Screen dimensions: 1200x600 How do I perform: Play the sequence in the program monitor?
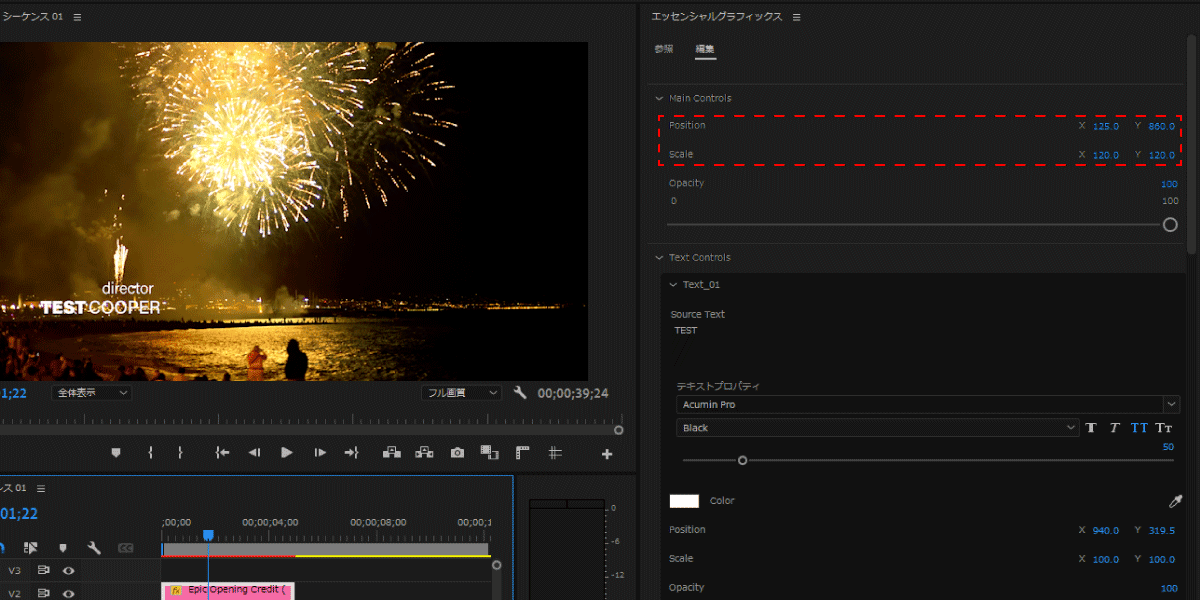[287, 453]
